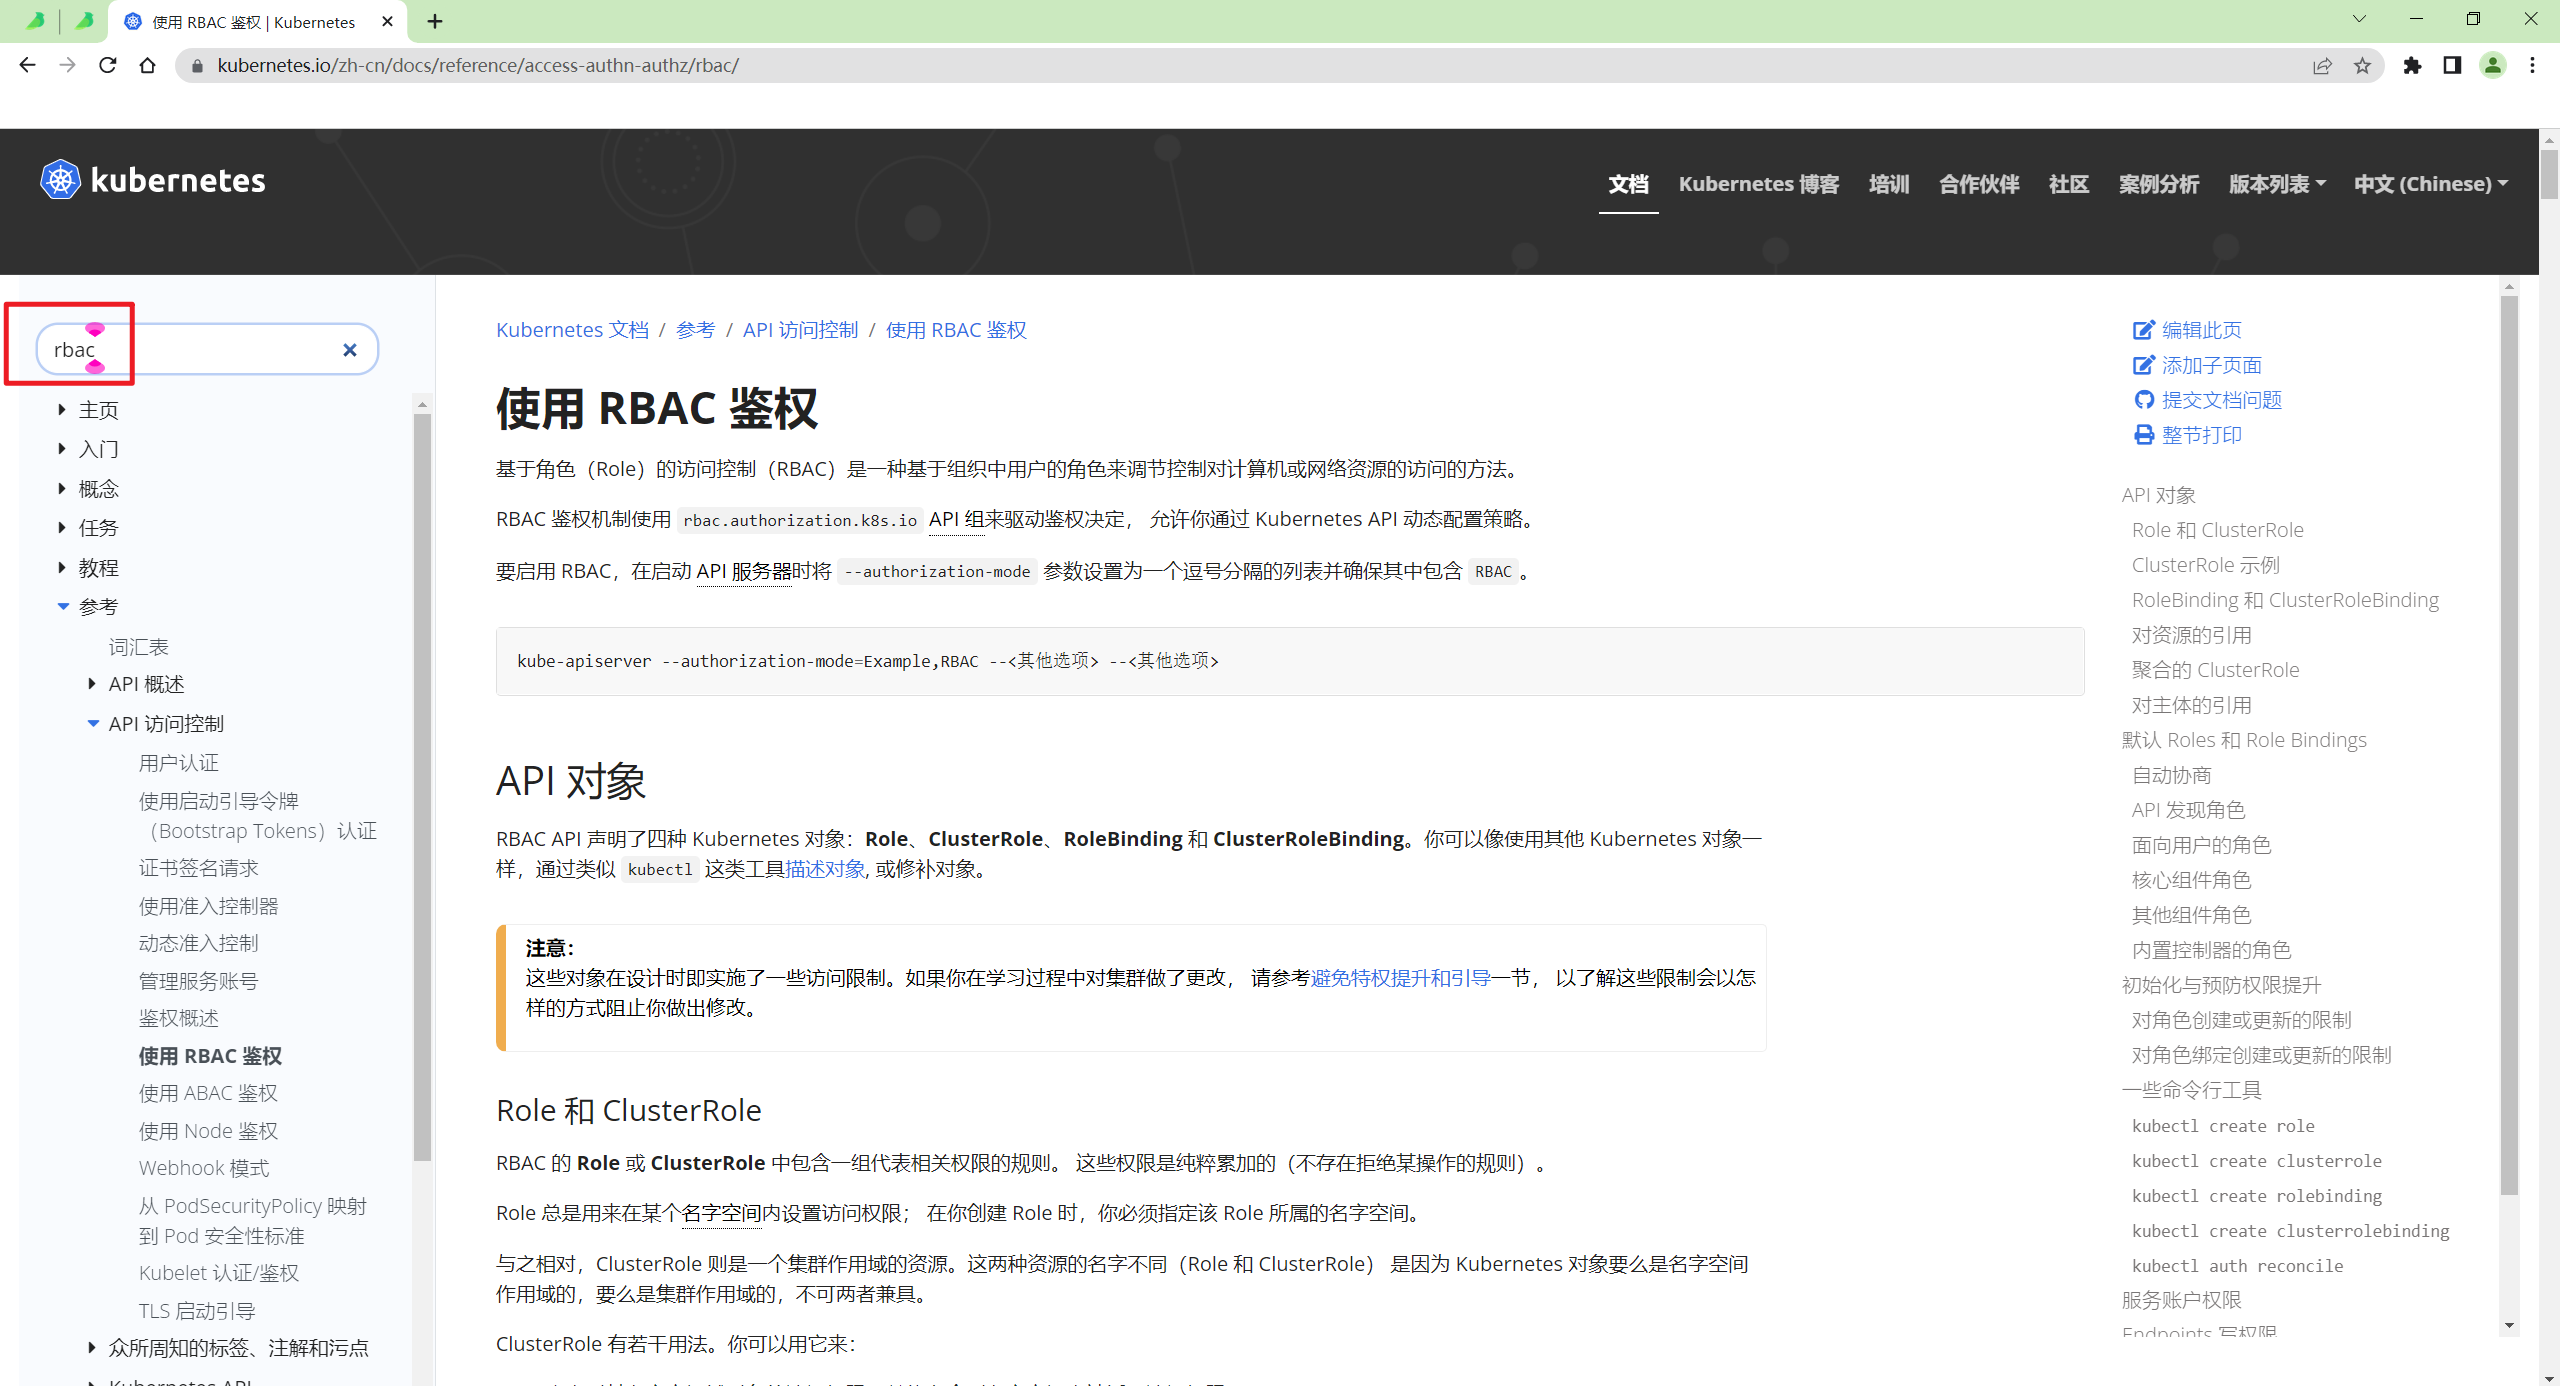Click the 参考 breadcrumb link
The width and height of the screenshot is (2560, 1386).
point(695,330)
